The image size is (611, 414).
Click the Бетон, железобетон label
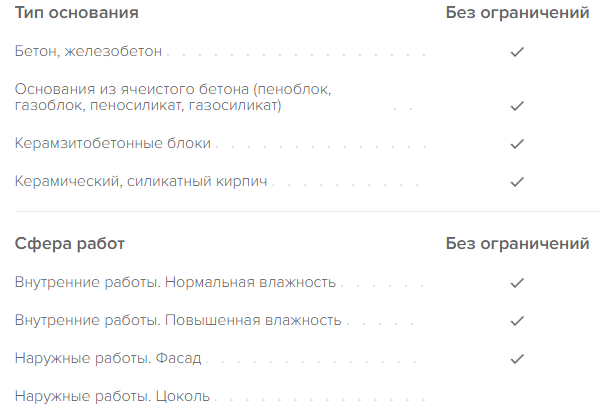click(x=88, y=51)
